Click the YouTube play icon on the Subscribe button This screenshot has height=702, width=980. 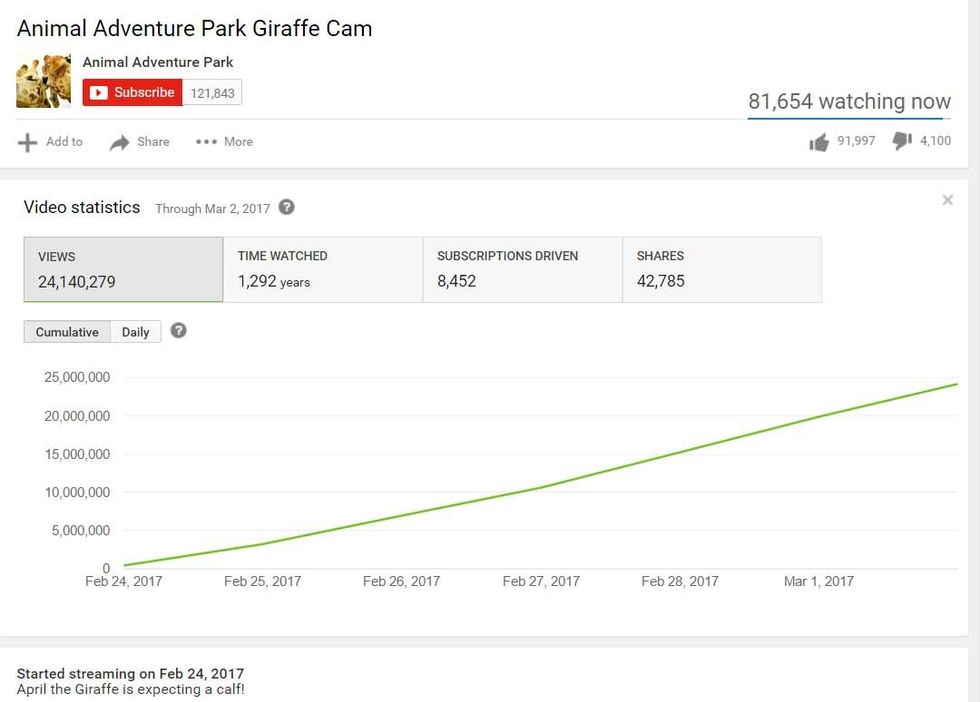(100, 91)
